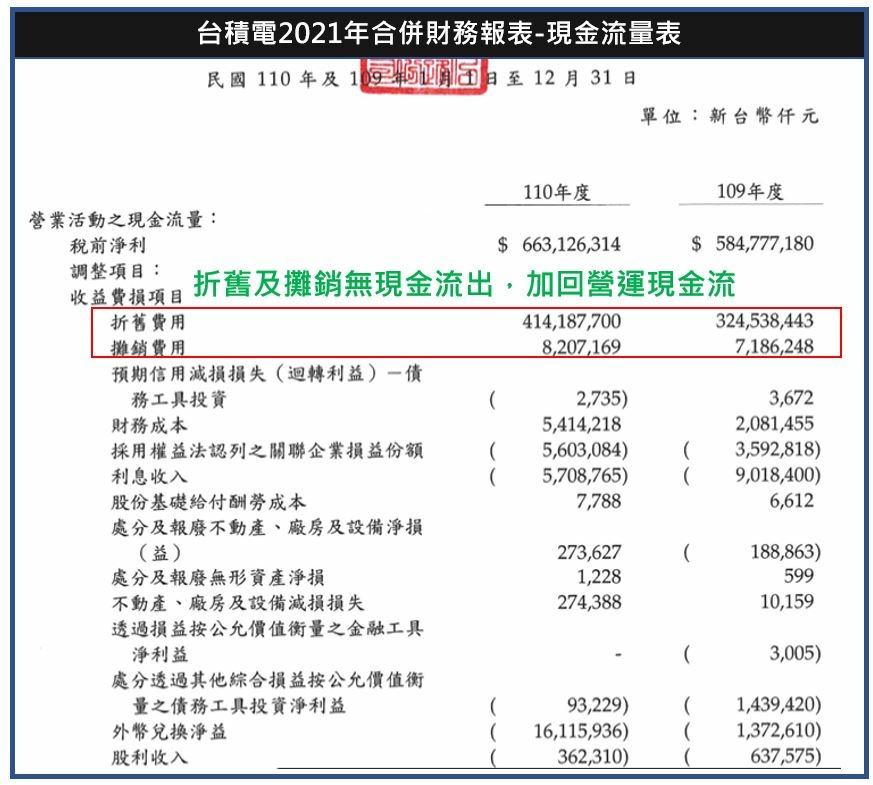Screen dimensions: 873x785
Task: Select the value 1,228
Action: click(599, 577)
